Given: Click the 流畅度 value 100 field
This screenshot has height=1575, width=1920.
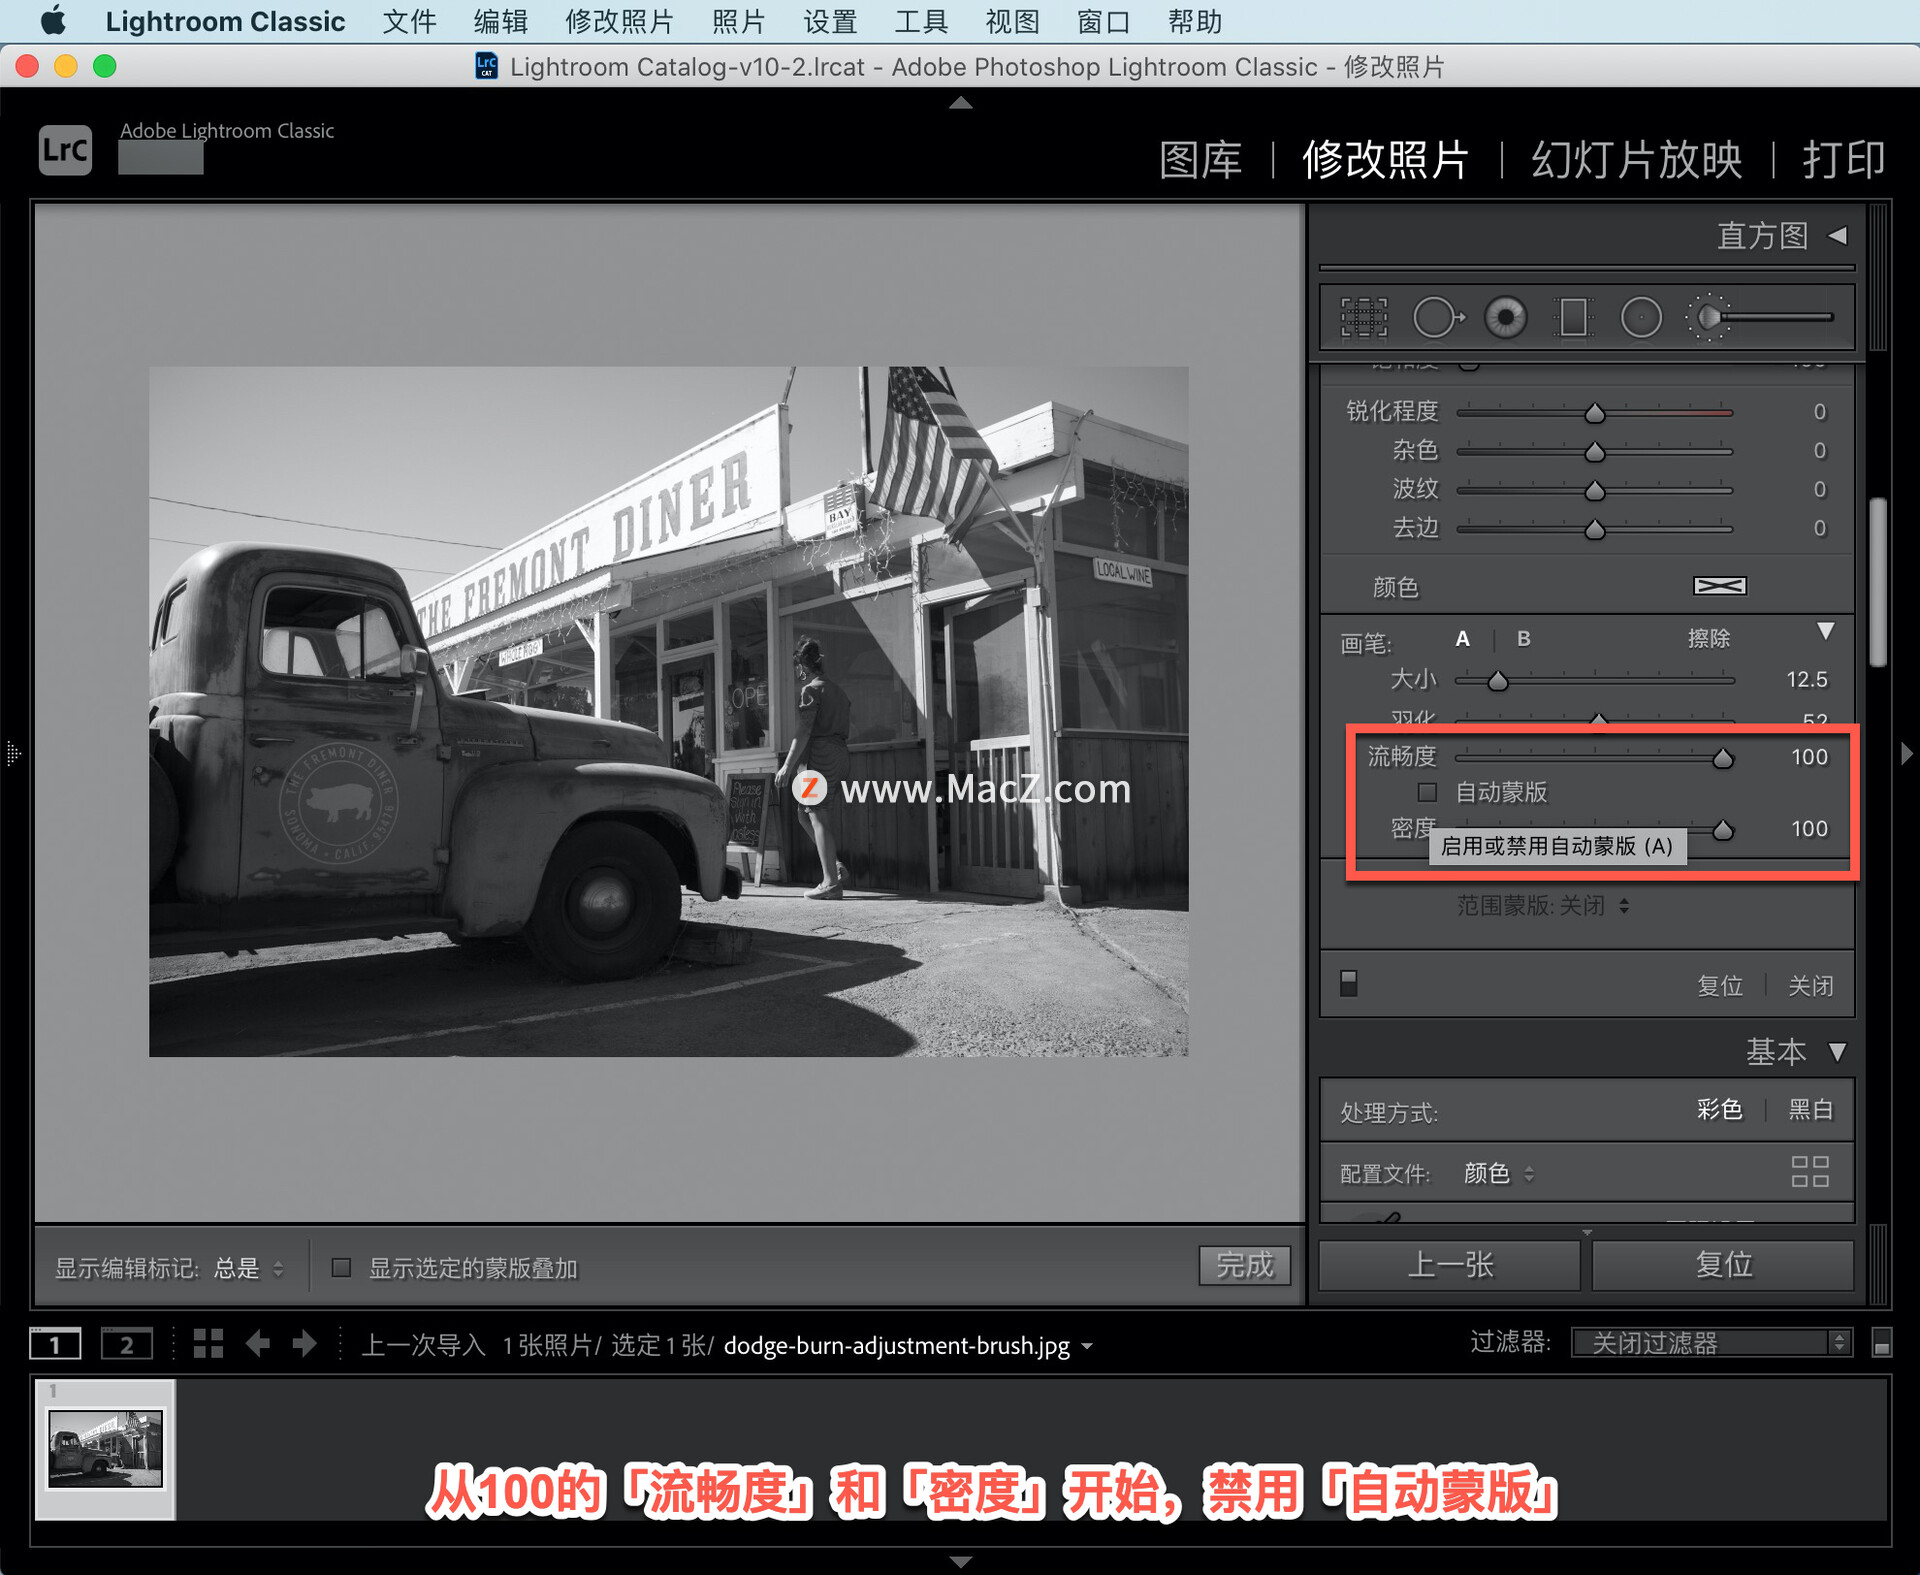Looking at the screenshot, I should (1809, 757).
